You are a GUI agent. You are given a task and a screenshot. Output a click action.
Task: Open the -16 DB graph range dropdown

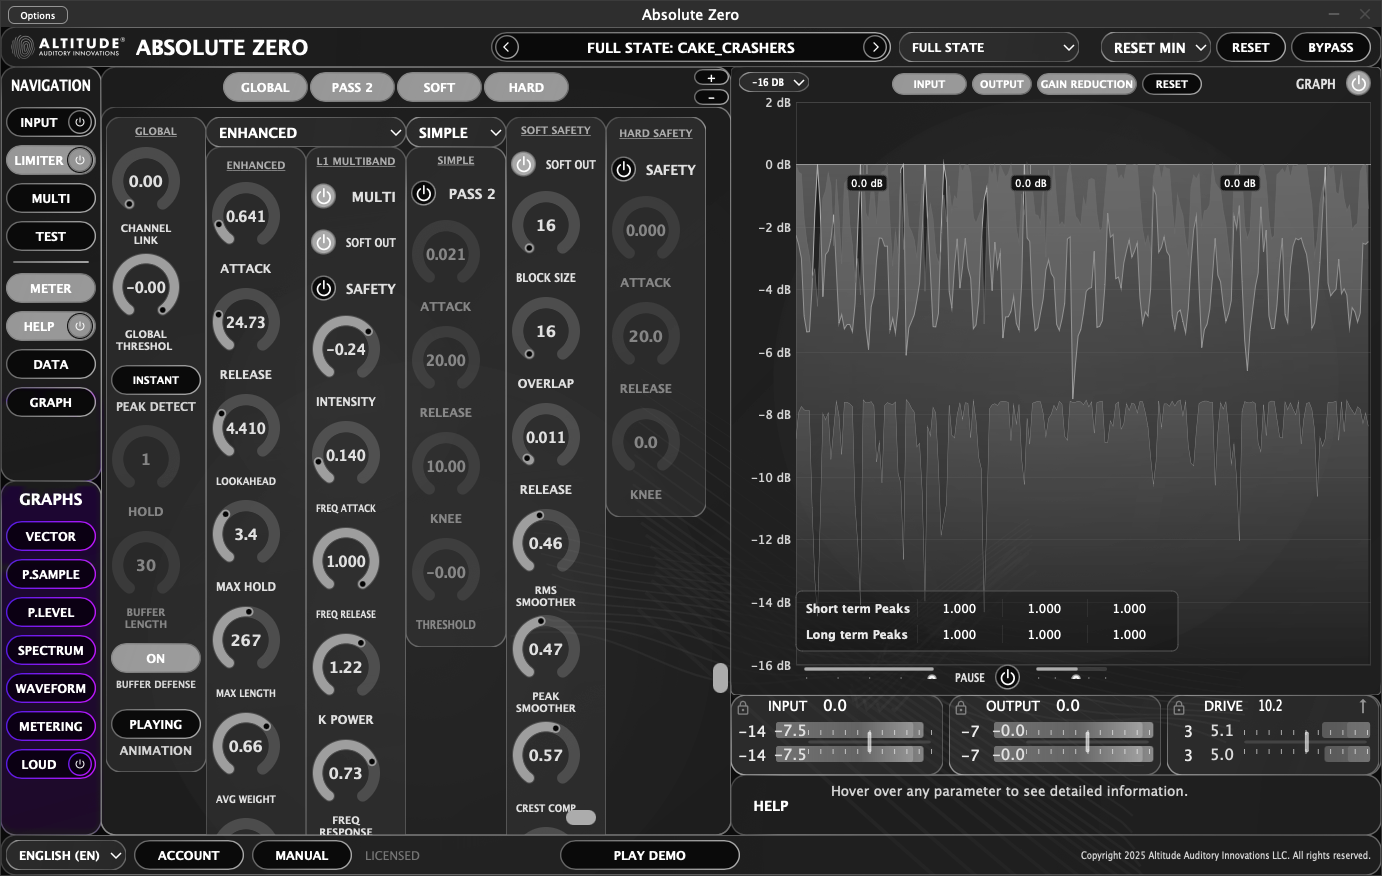774,82
